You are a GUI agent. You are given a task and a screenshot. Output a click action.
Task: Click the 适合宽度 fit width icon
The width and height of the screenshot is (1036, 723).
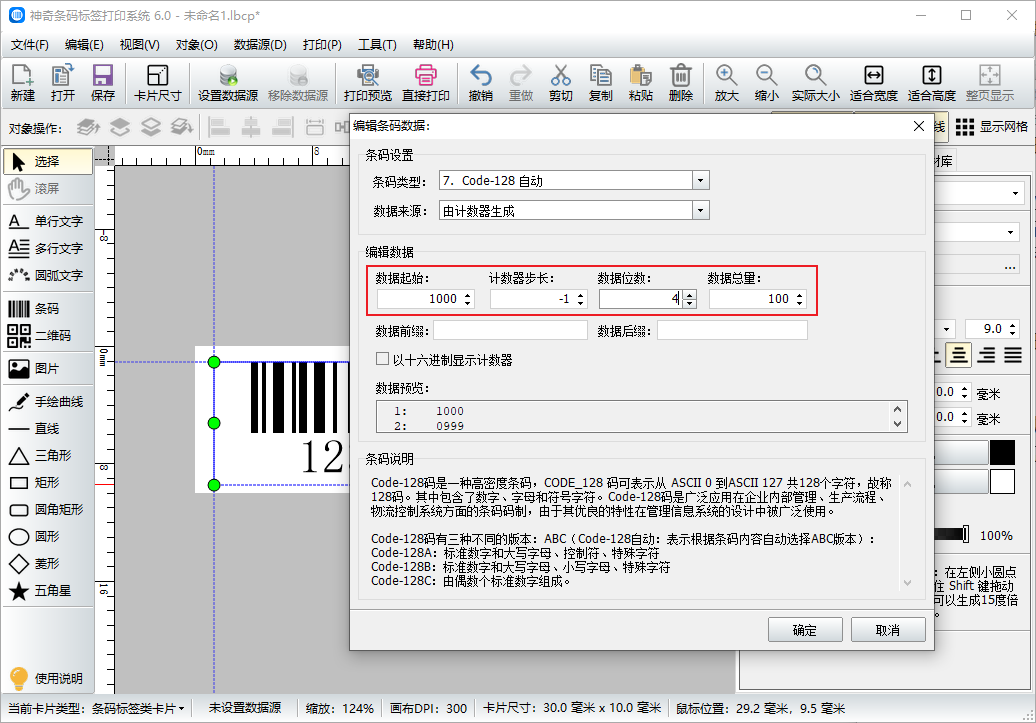click(x=873, y=83)
